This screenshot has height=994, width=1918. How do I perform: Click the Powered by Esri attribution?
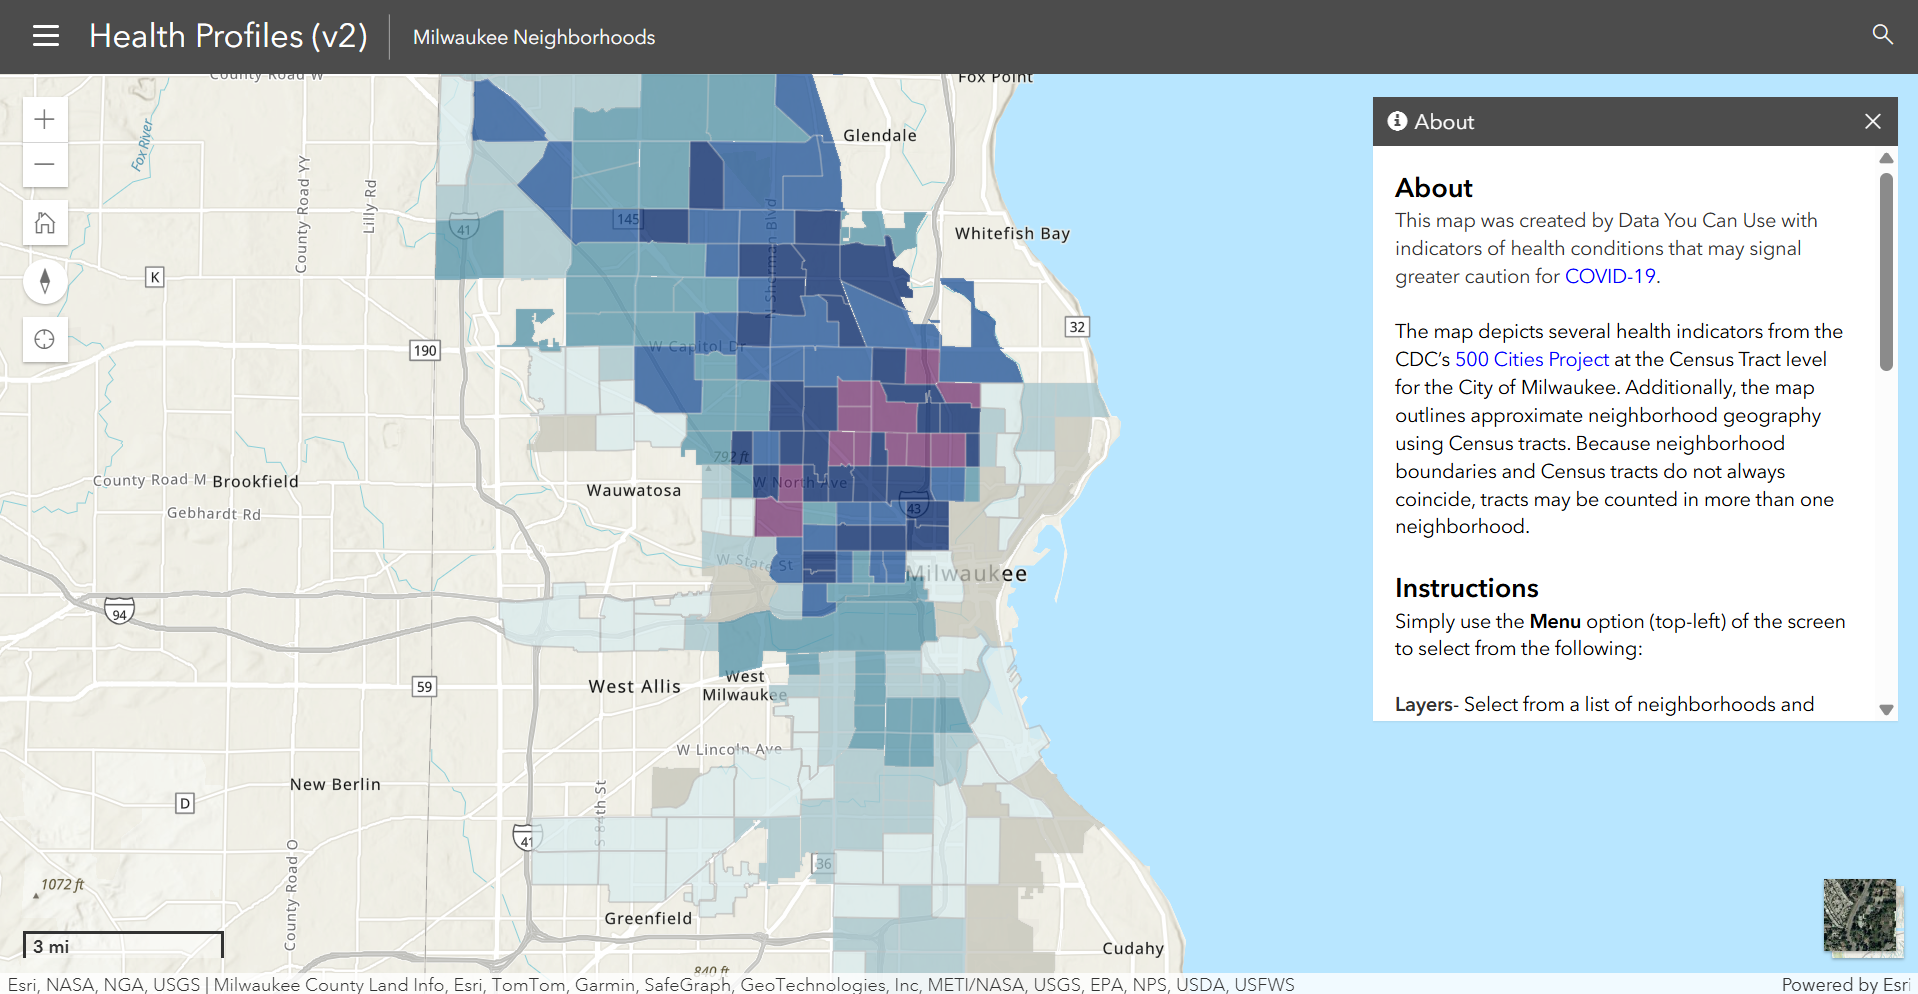(x=1844, y=985)
